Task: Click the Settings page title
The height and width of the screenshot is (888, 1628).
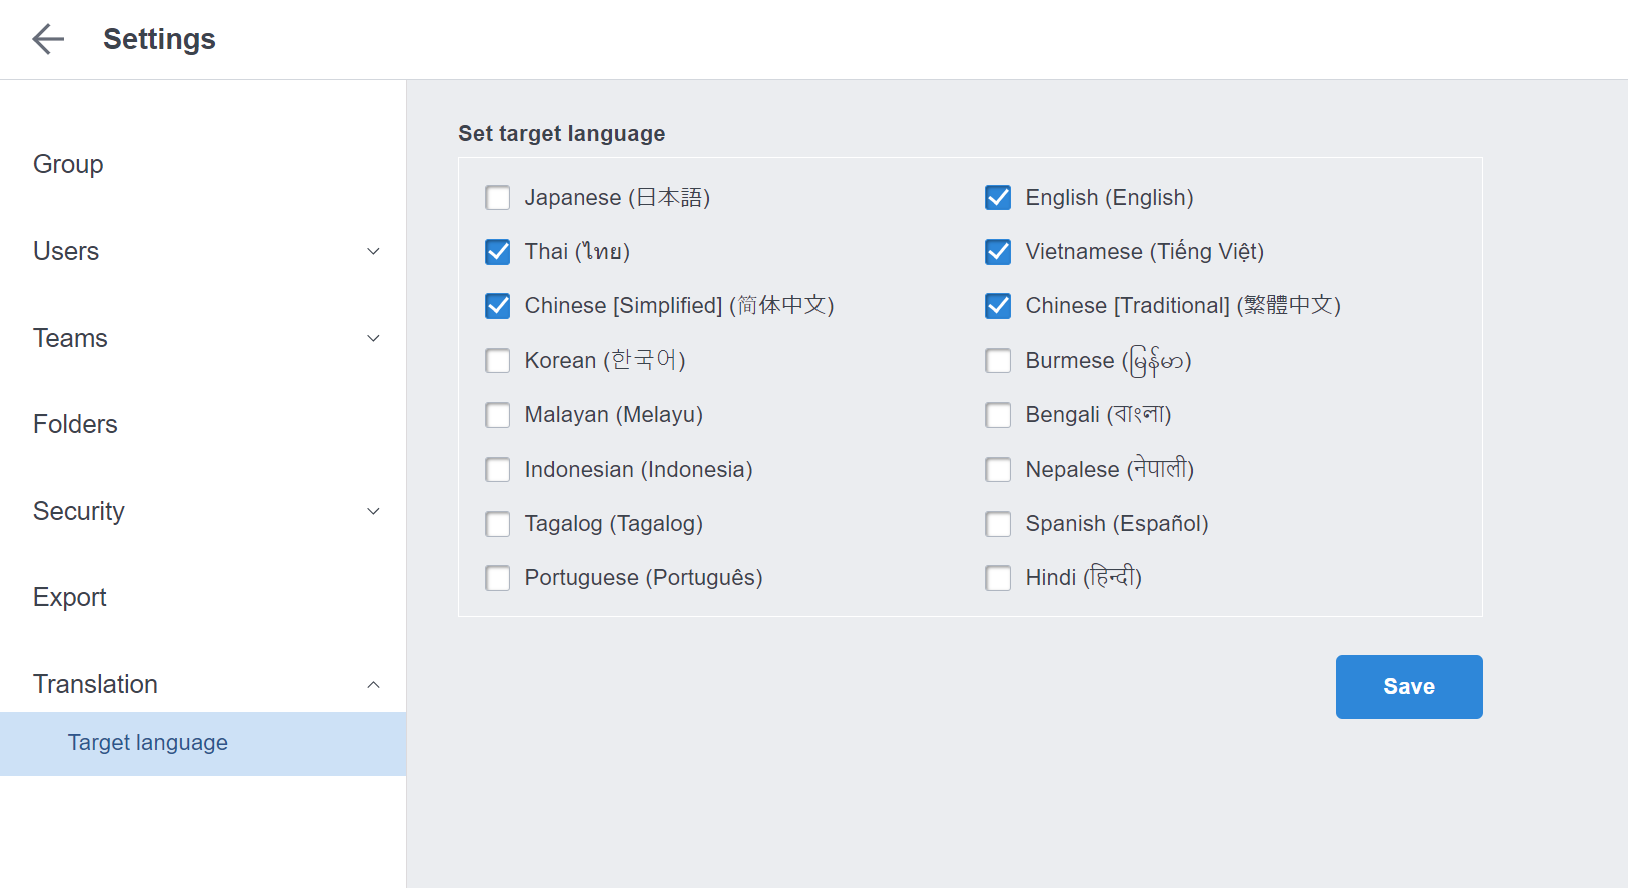Action: pos(159,39)
